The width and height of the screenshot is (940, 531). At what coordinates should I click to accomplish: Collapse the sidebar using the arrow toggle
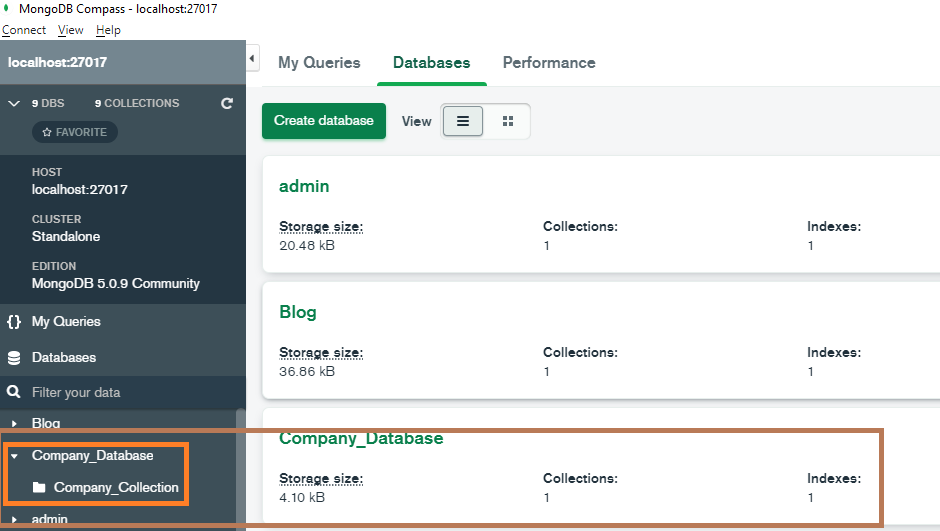252,58
